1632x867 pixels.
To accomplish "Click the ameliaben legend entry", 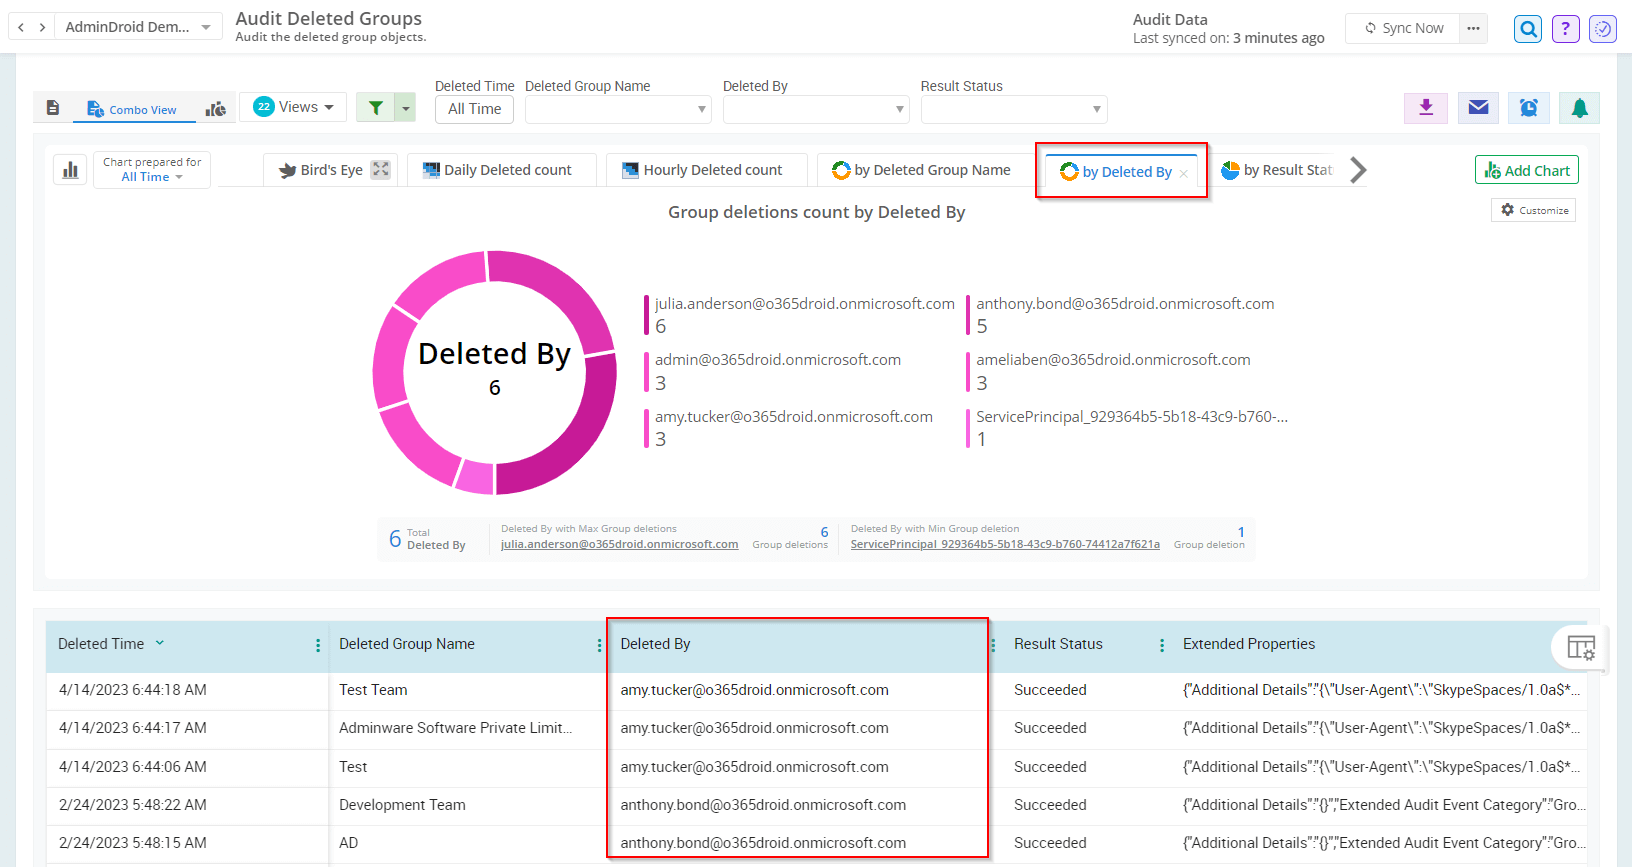I will click(1108, 371).
